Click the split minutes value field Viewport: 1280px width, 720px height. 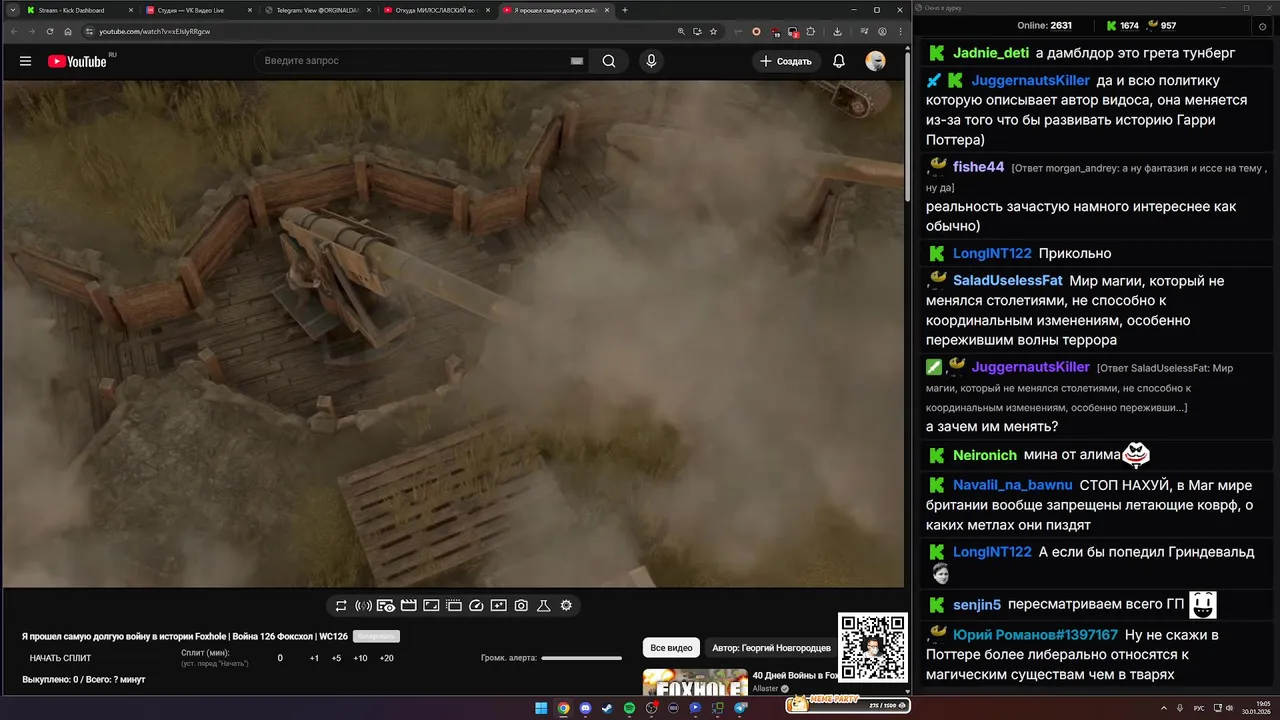point(280,658)
